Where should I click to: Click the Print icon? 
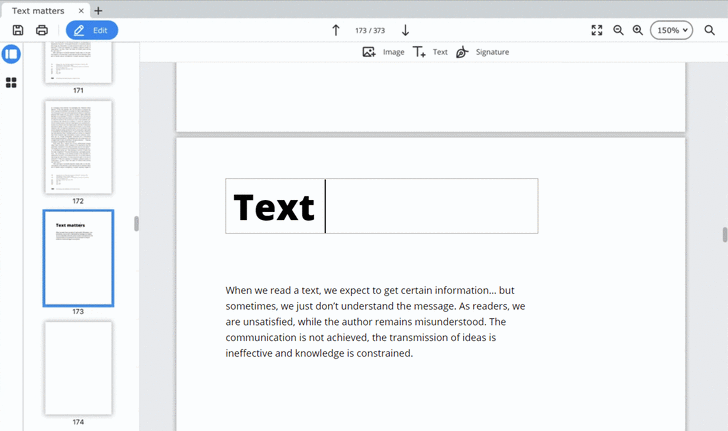[x=42, y=30]
